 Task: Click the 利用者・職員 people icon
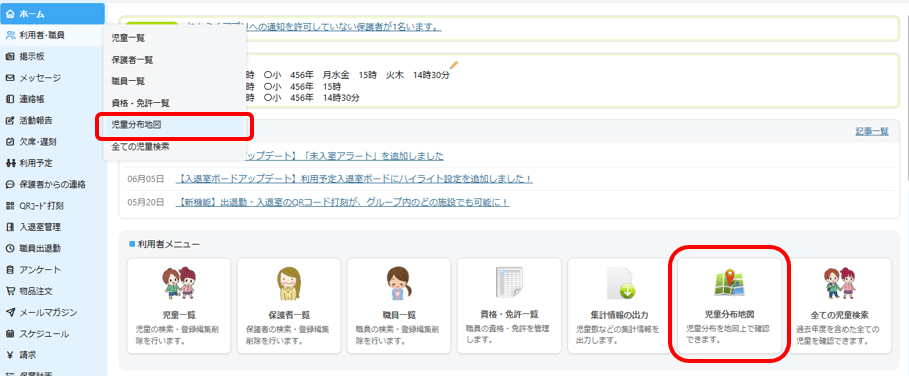pos(10,35)
